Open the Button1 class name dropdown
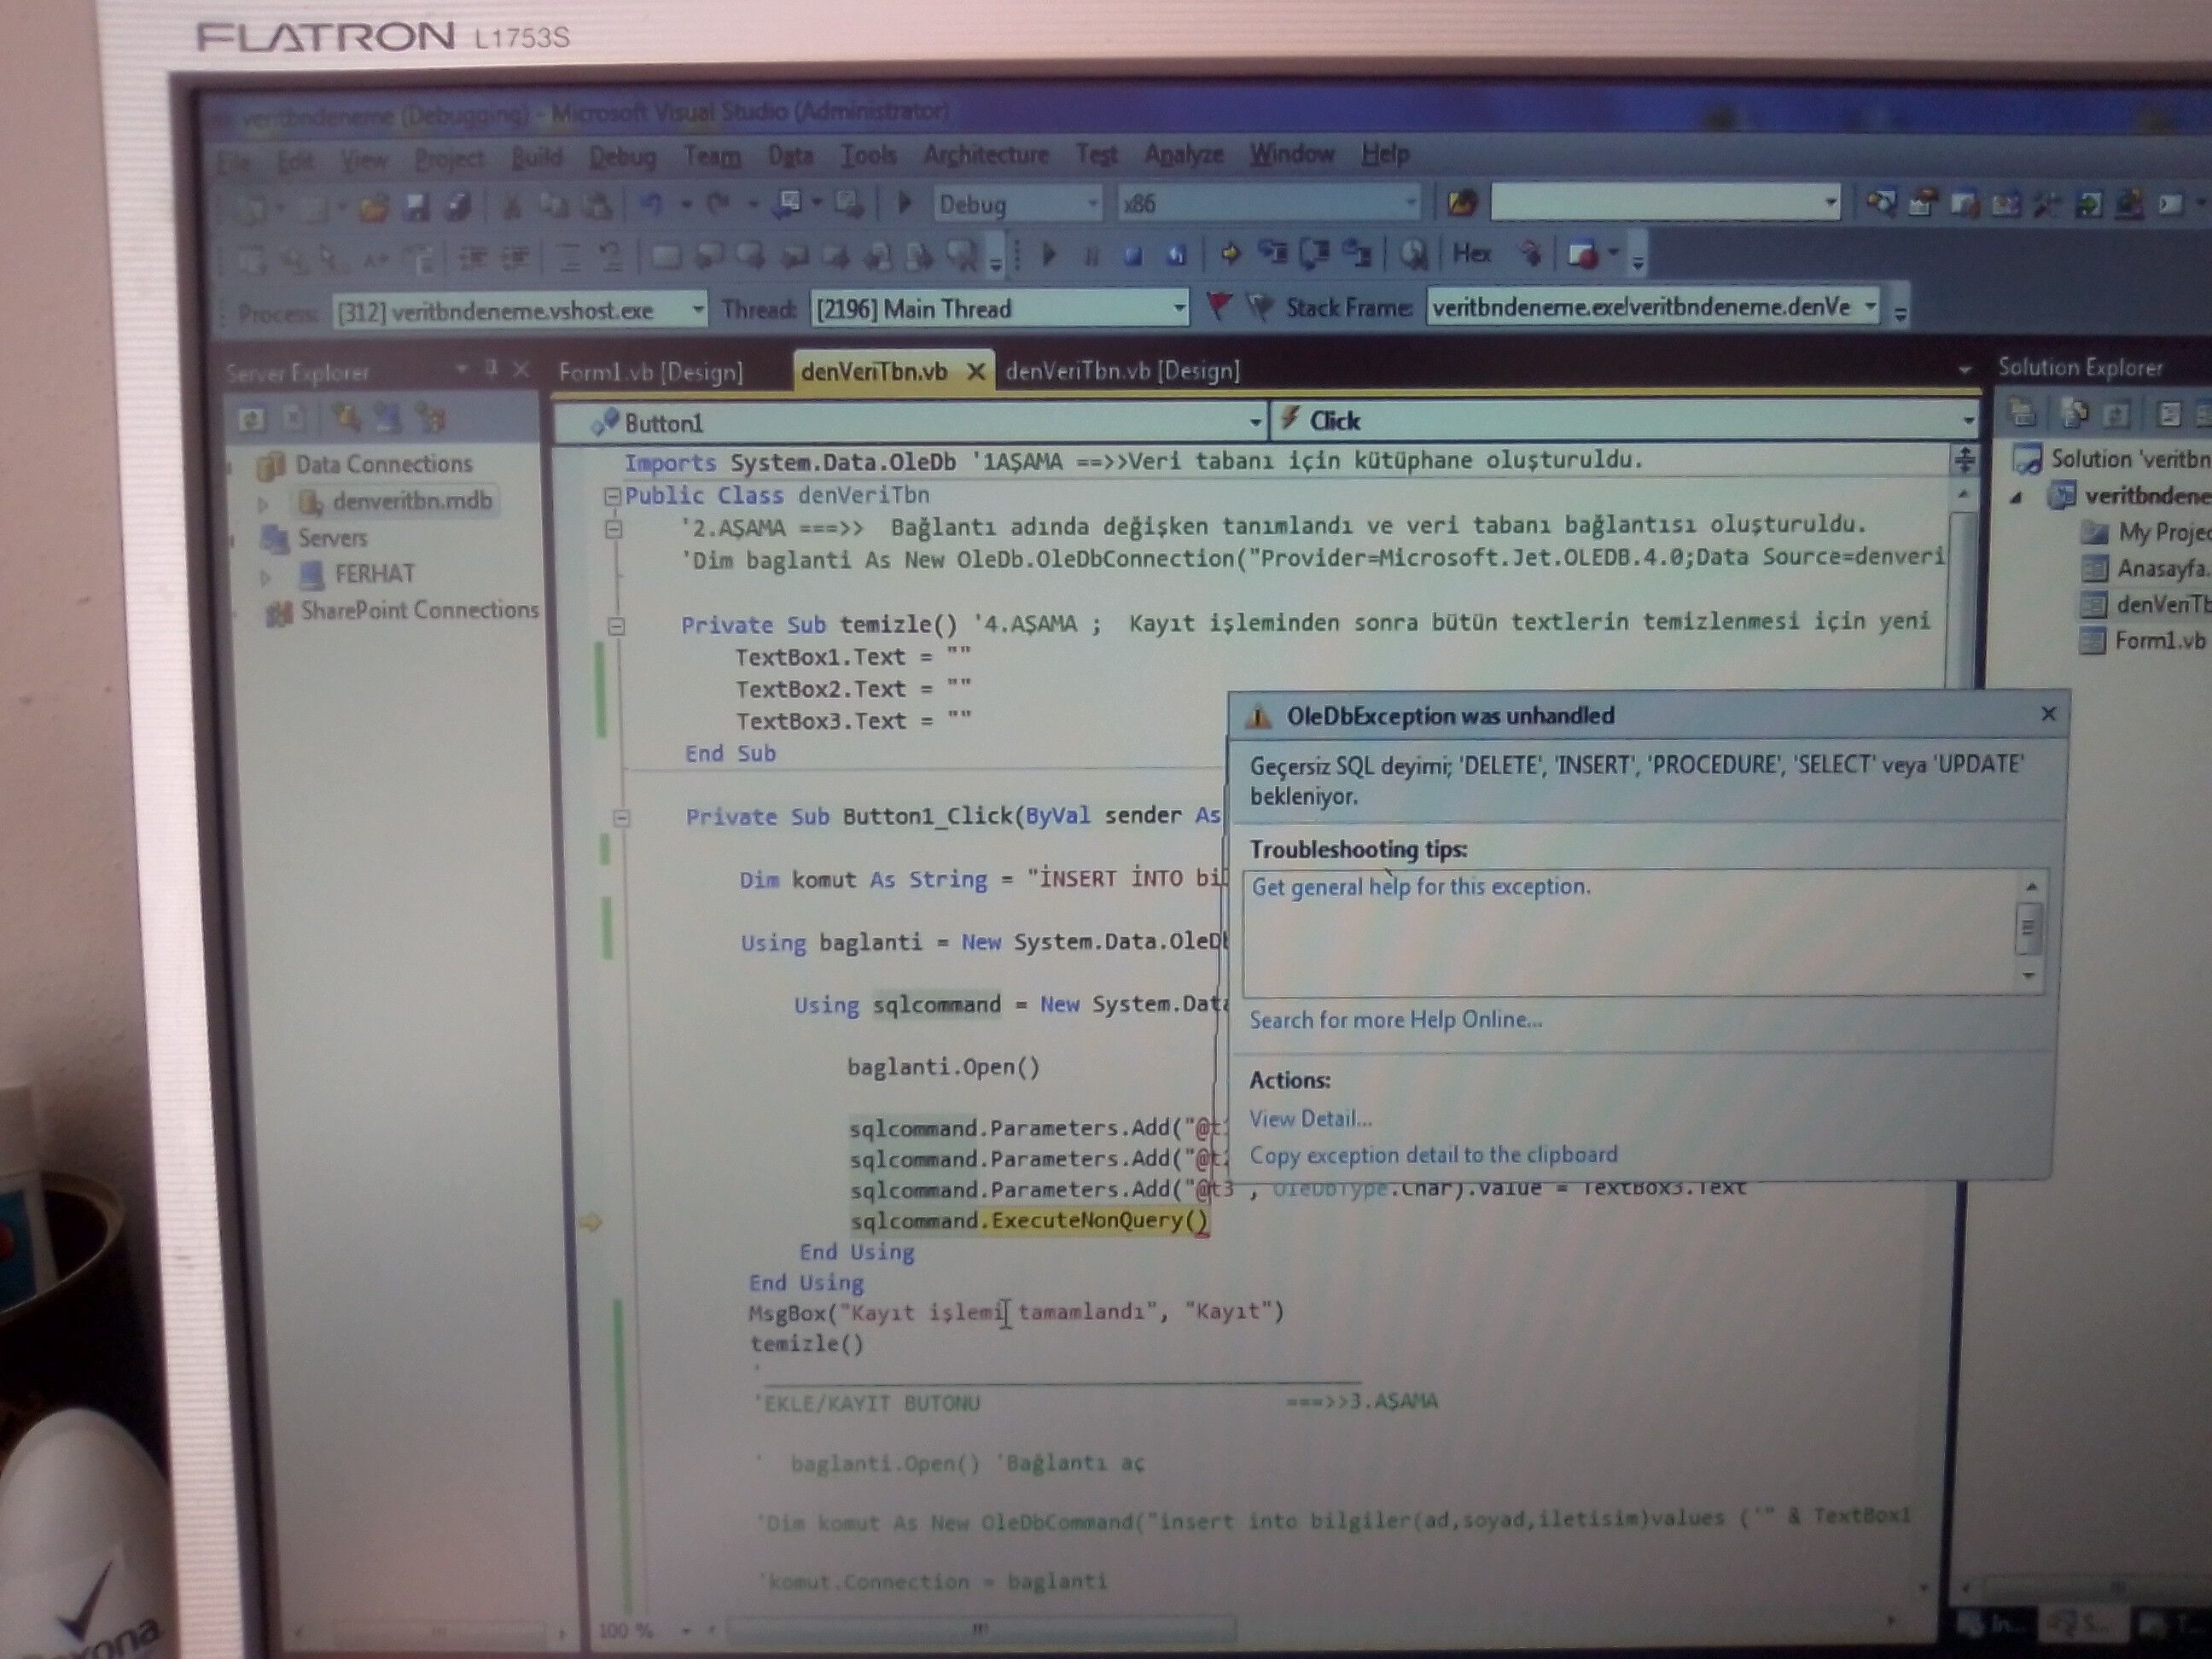Image resolution: width=2212 pixels, height=1659 pixels. click(x=911, y=422)
